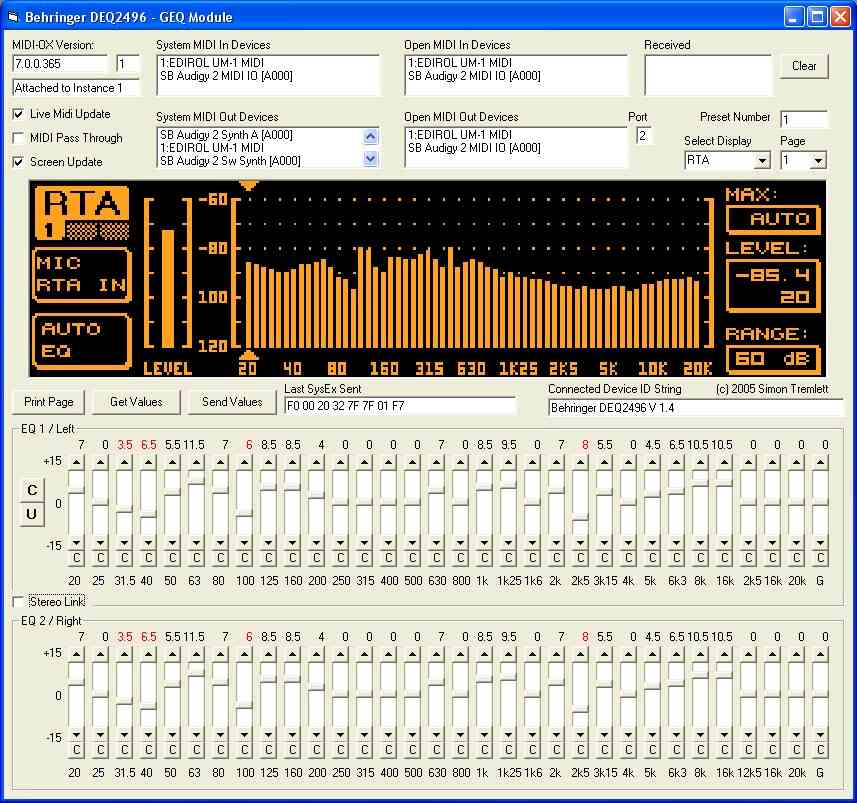
Task: Click the up arrow of the 1k band in EQ 1 / Left
Action: pos(484,462)
